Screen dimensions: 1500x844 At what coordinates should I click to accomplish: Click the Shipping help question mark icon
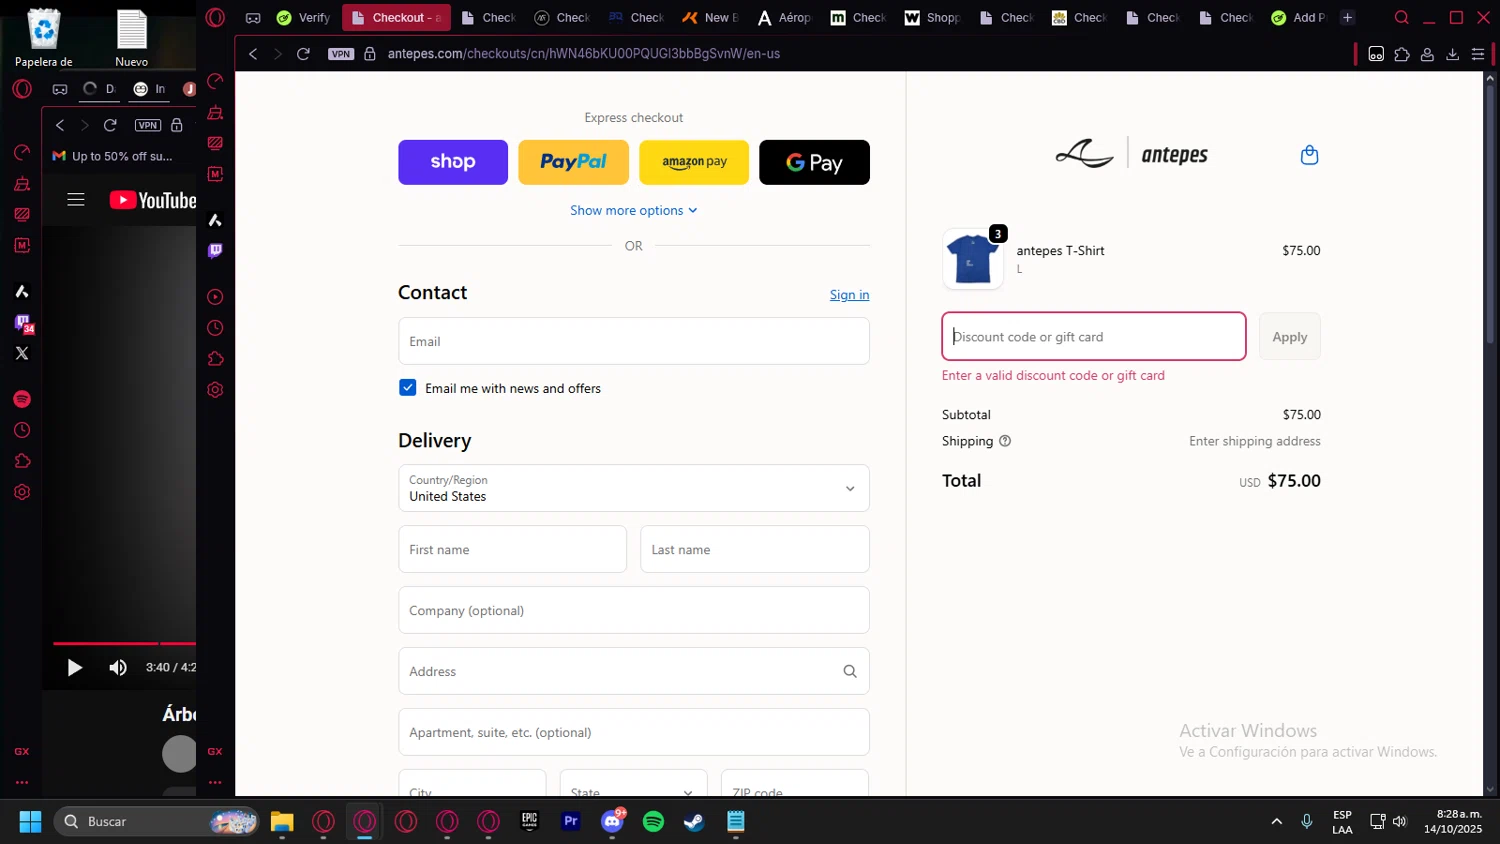pyautogui.click(x=1005, y=441)
